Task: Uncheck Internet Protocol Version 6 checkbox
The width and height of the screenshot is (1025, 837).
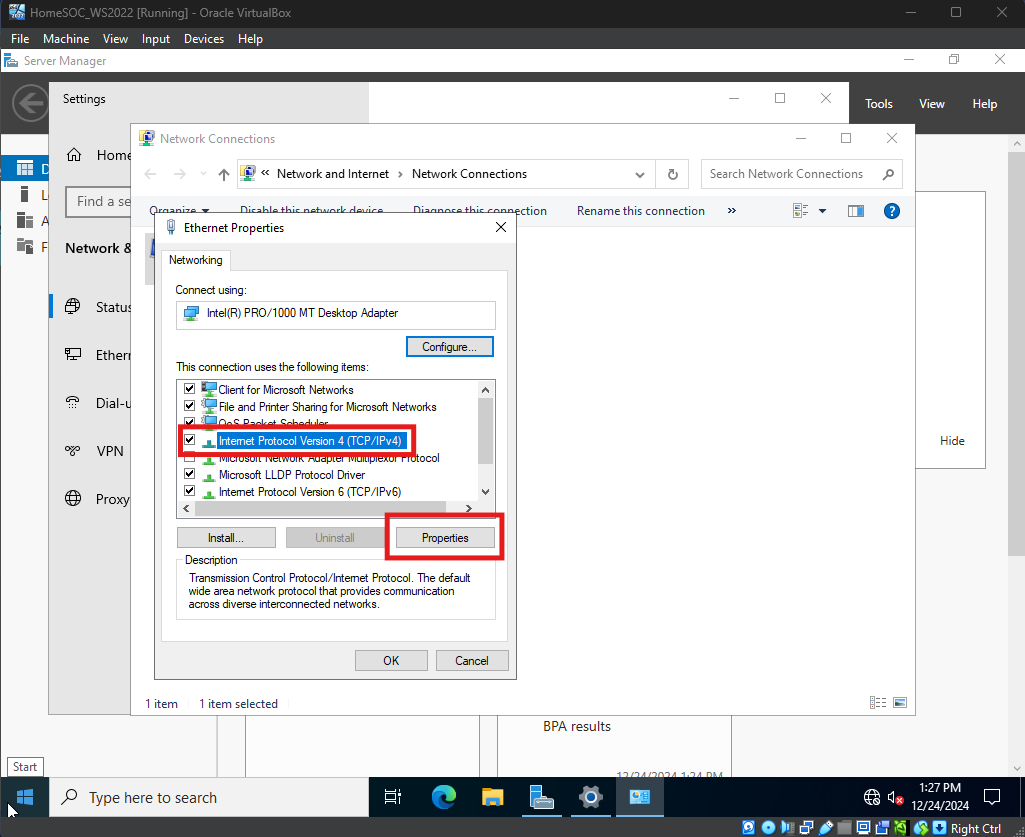Action: click(x=190, y=492)
